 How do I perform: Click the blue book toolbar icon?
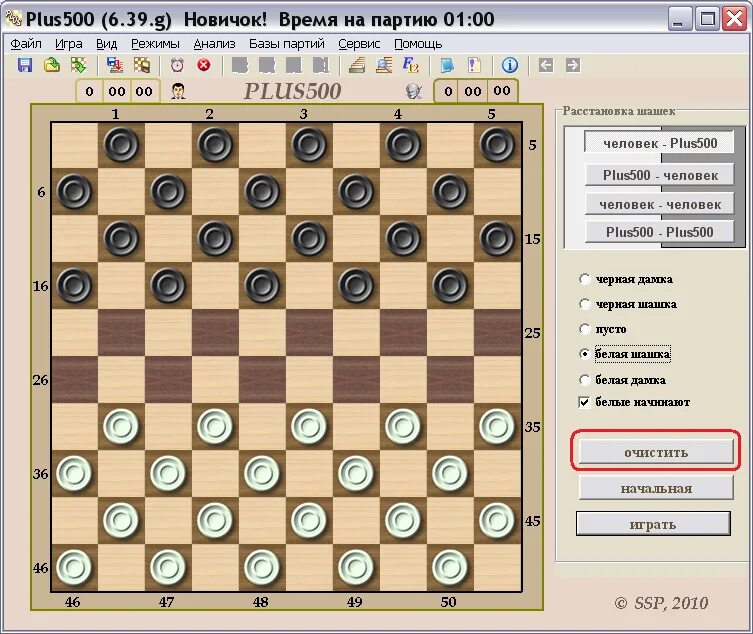447,65
